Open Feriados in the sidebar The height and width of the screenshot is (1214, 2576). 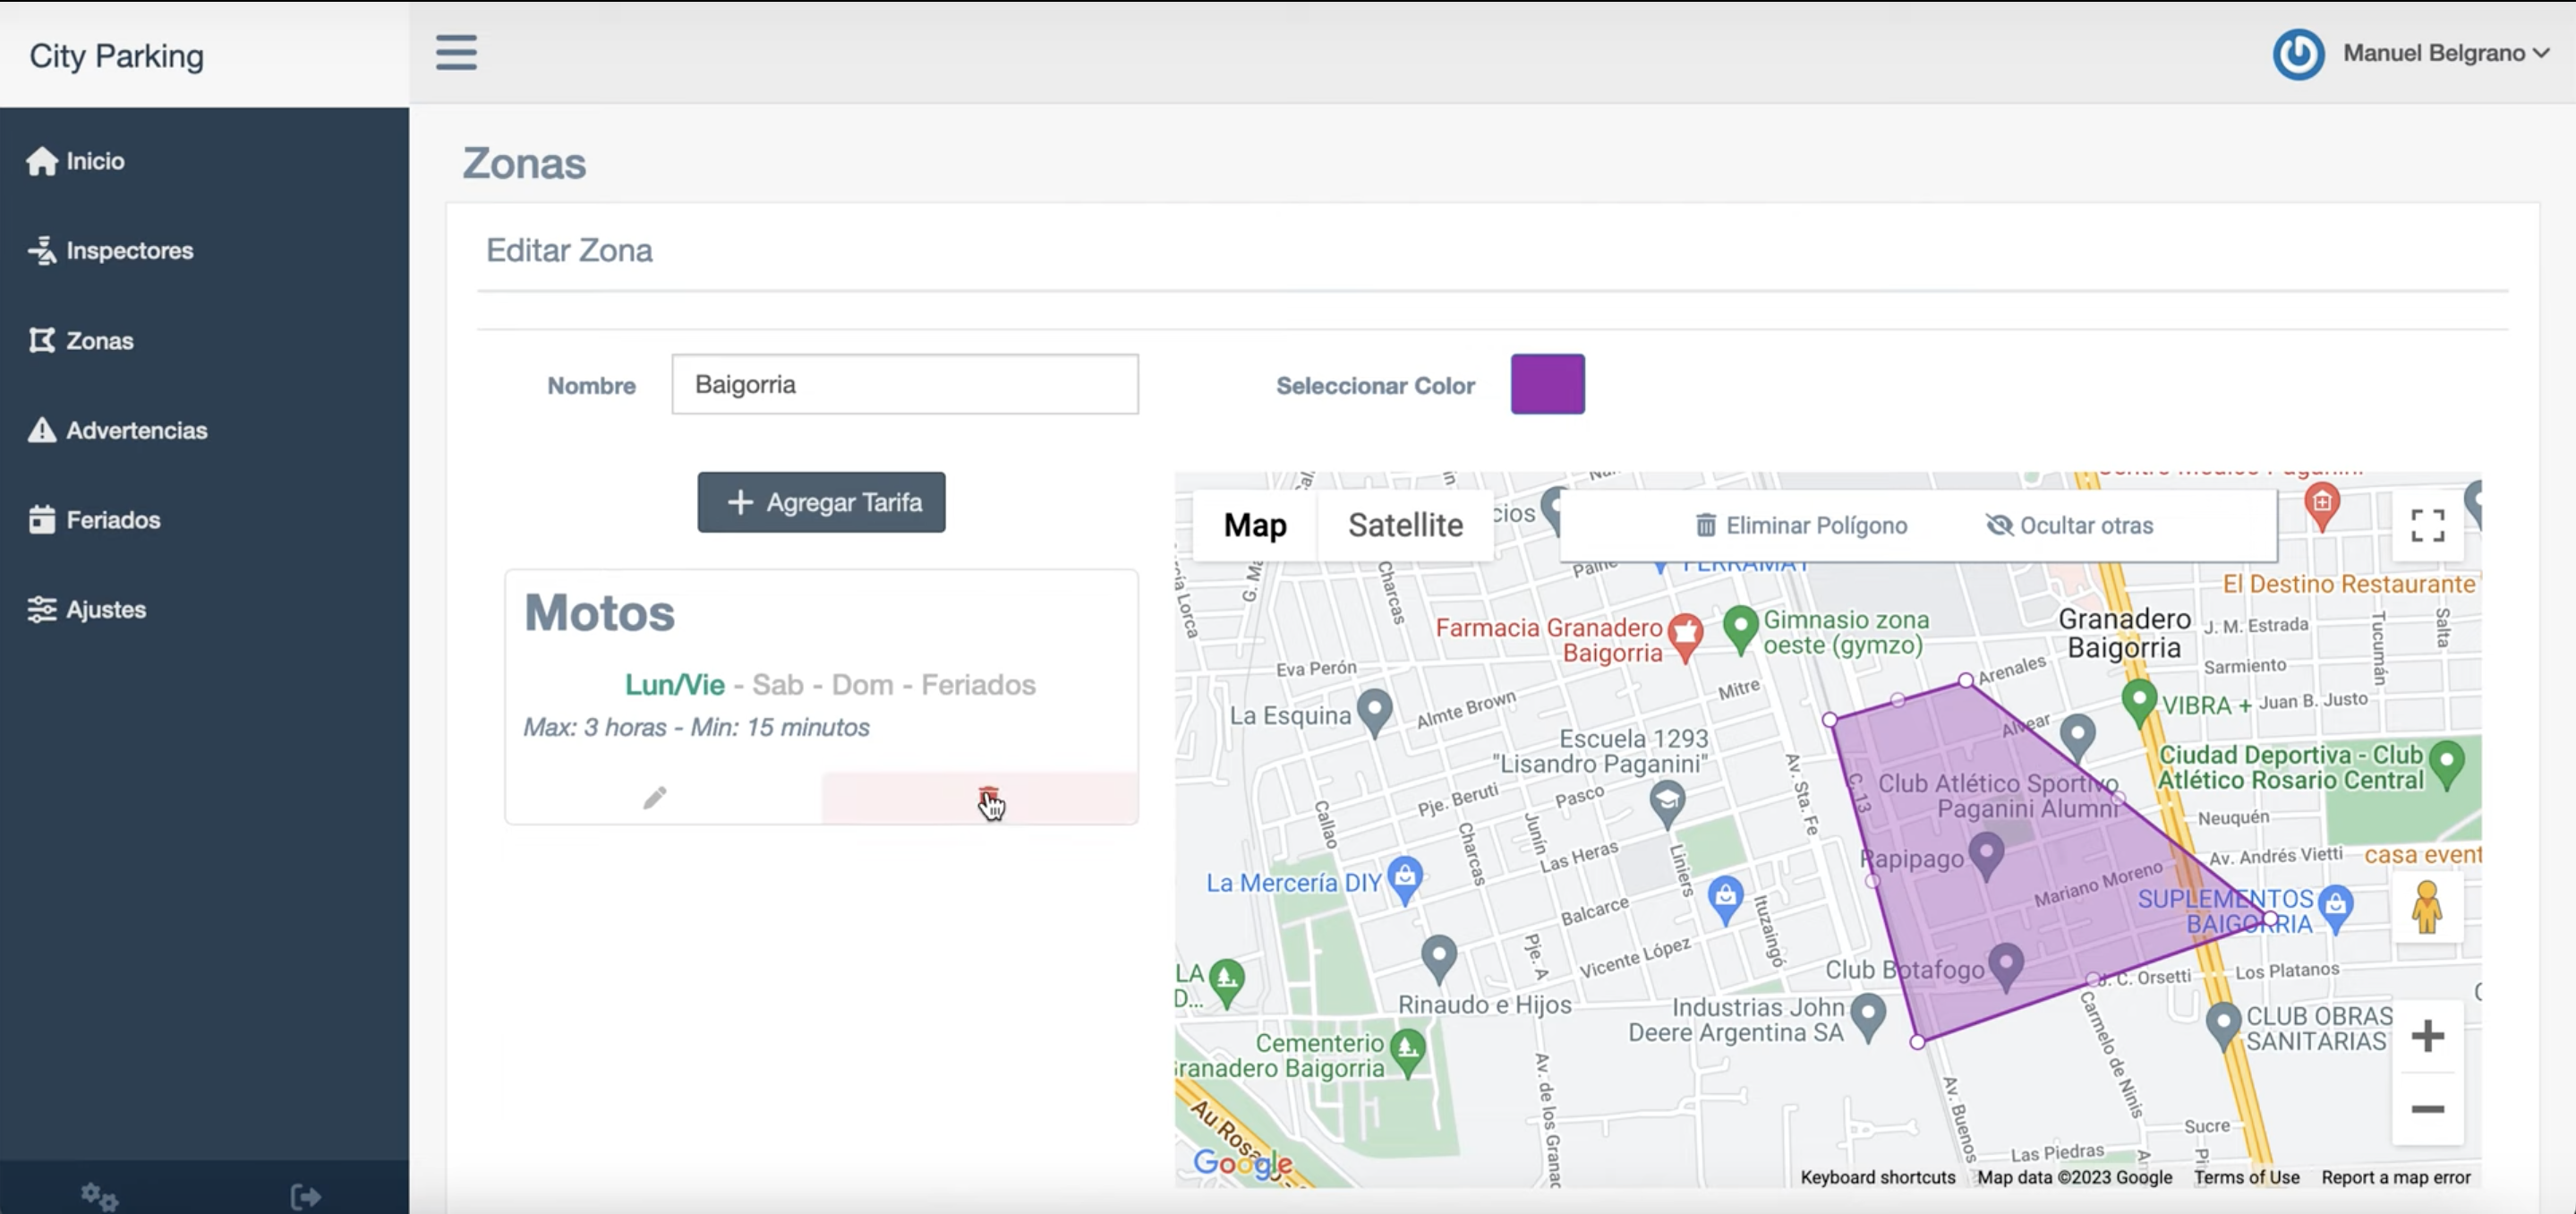pyautogui.click(x=113, y=520)
